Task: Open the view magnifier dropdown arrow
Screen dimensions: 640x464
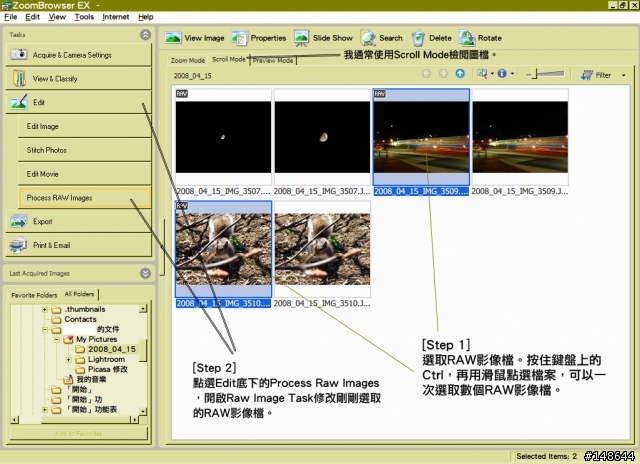Action: (492, 74)
